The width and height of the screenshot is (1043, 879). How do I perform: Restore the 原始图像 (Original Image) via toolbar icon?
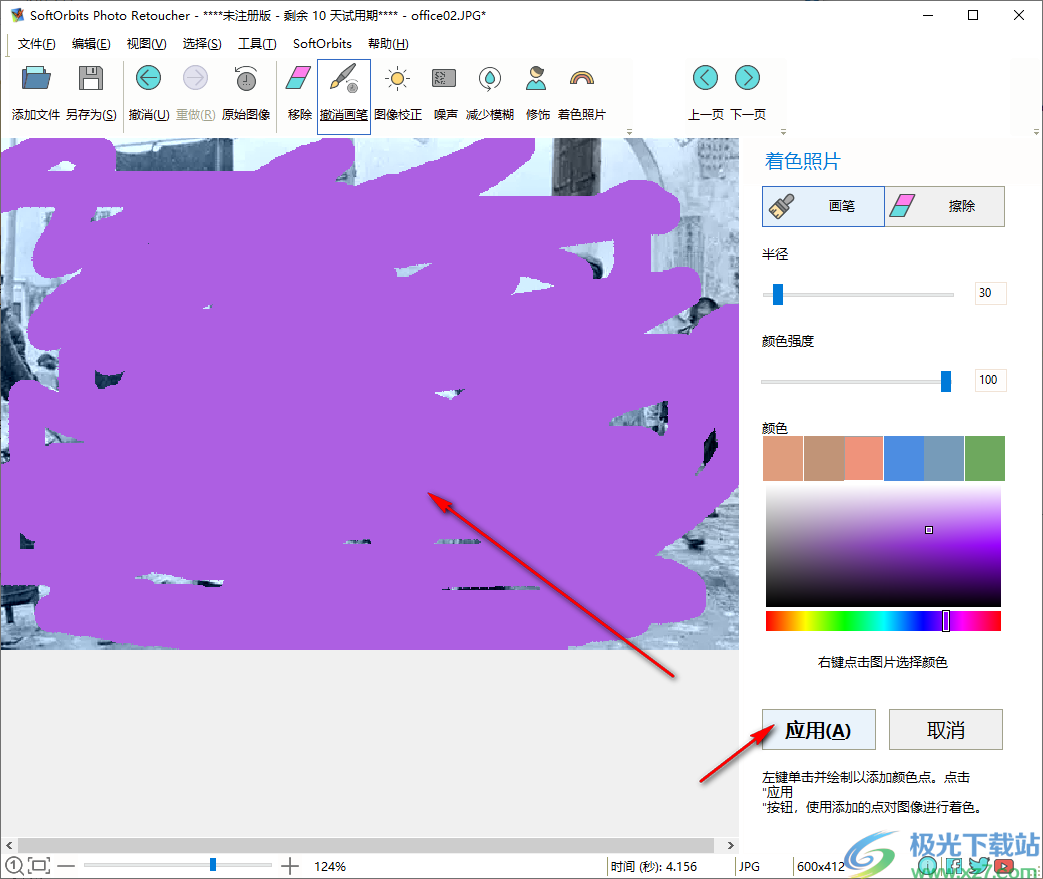pos(245,79)
